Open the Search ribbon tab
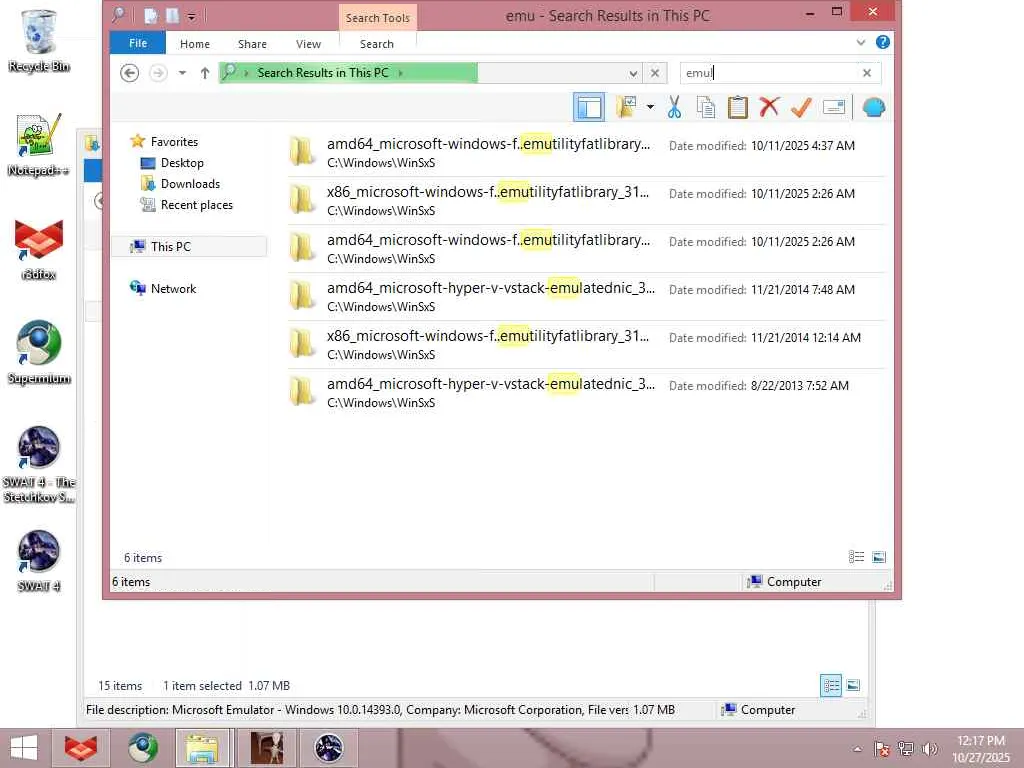The image size is (1024, 768). tap(377, 44)
